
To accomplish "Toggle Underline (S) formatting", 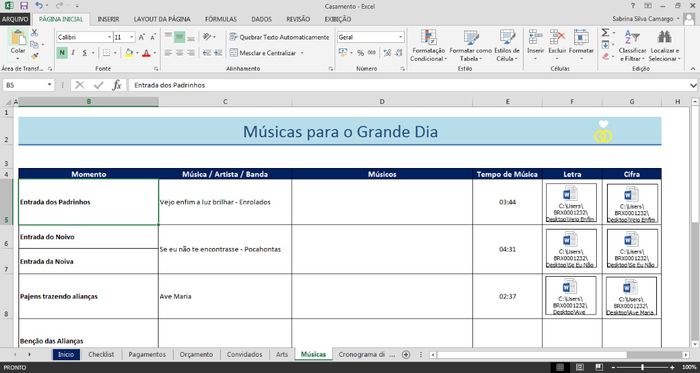I will (84, 53).
